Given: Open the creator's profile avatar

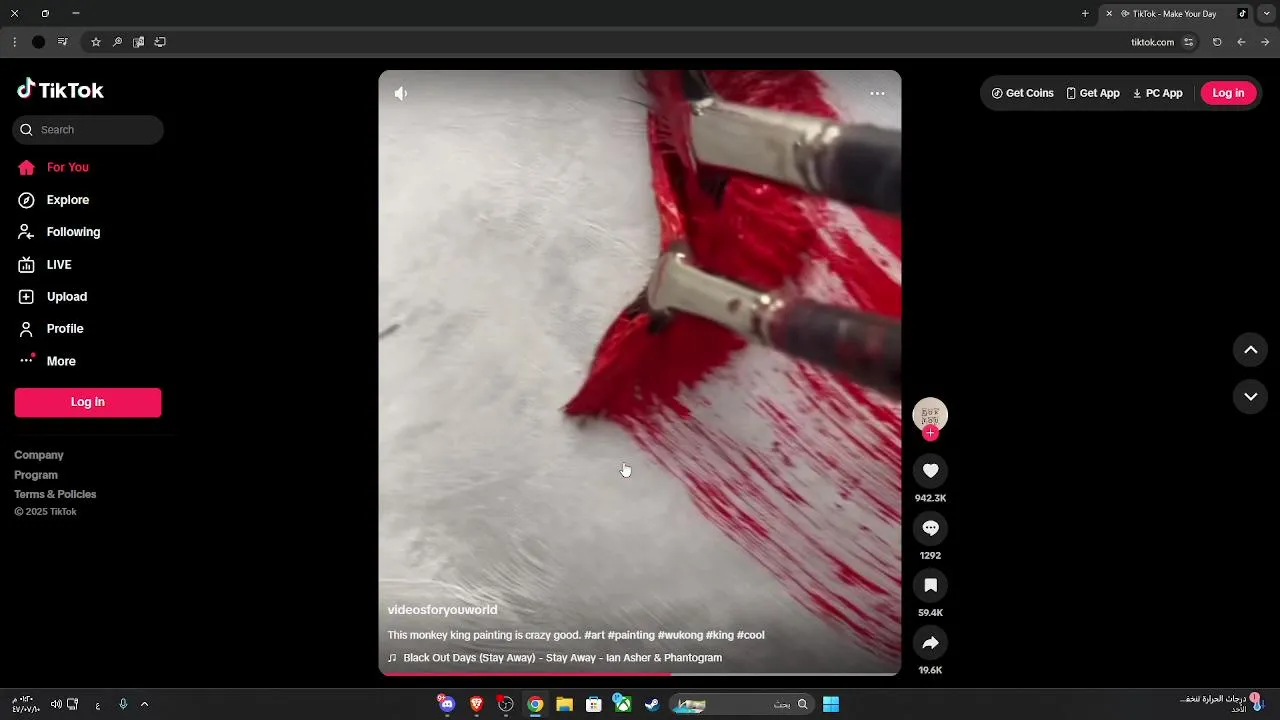Looking at the screenshot, I should [x=930, y=414].
